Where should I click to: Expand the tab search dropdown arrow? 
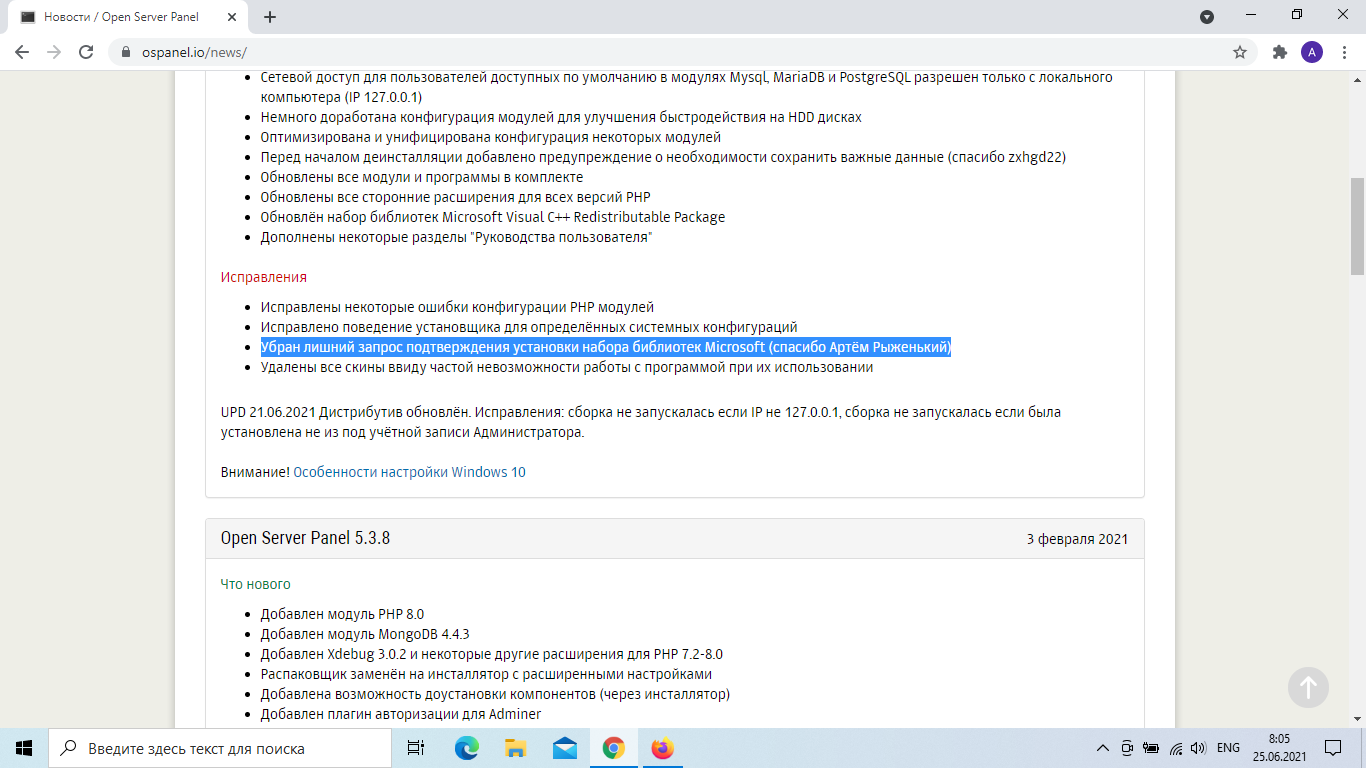pos(1207,16)
